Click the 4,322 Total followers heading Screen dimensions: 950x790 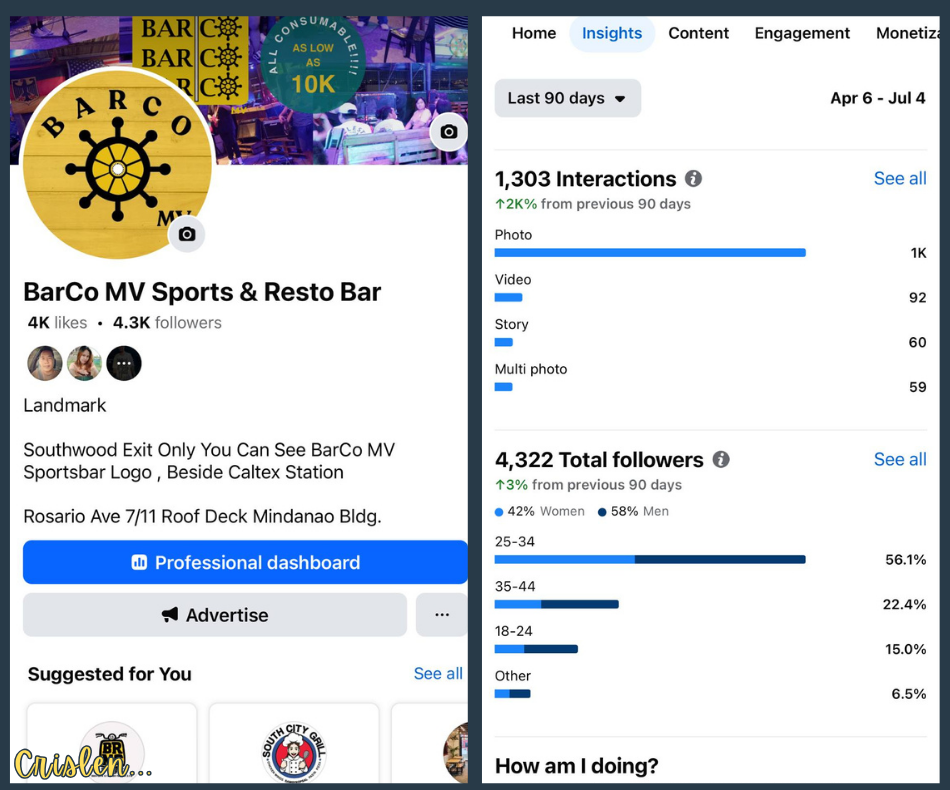599,460
